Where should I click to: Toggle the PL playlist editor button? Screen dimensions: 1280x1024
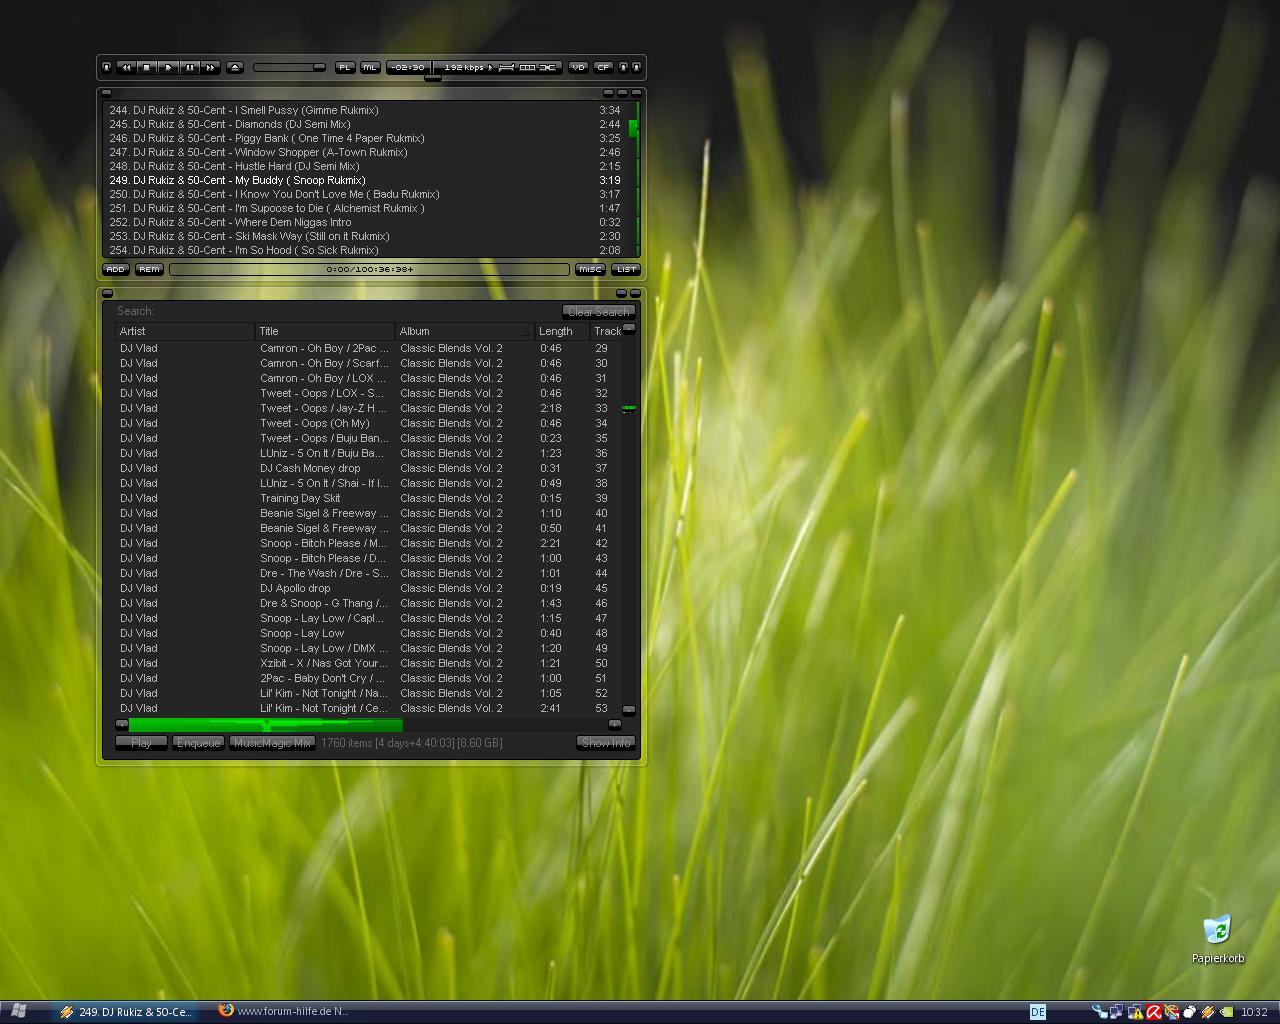(x=345, y=67)
